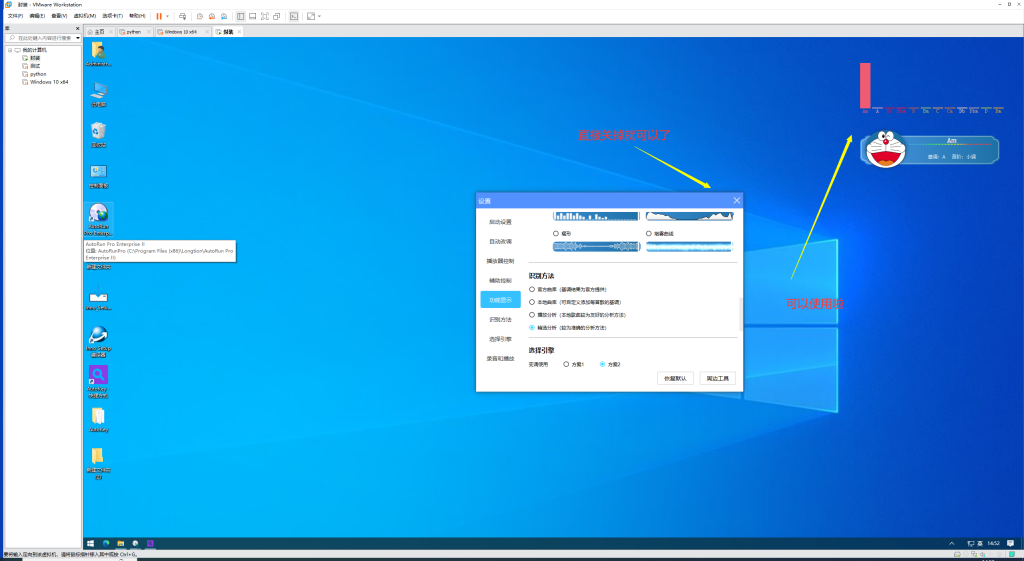Image resolution: width=1024 pixels, height=561 pixels.
Task: Select the left waveform style radio button
Action: click(x=556, y=233)
